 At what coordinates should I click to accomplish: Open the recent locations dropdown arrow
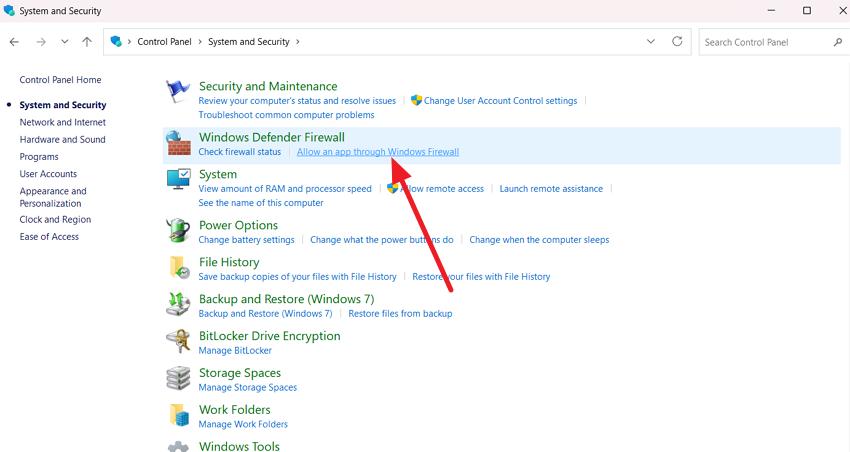[x=65, y=42]
